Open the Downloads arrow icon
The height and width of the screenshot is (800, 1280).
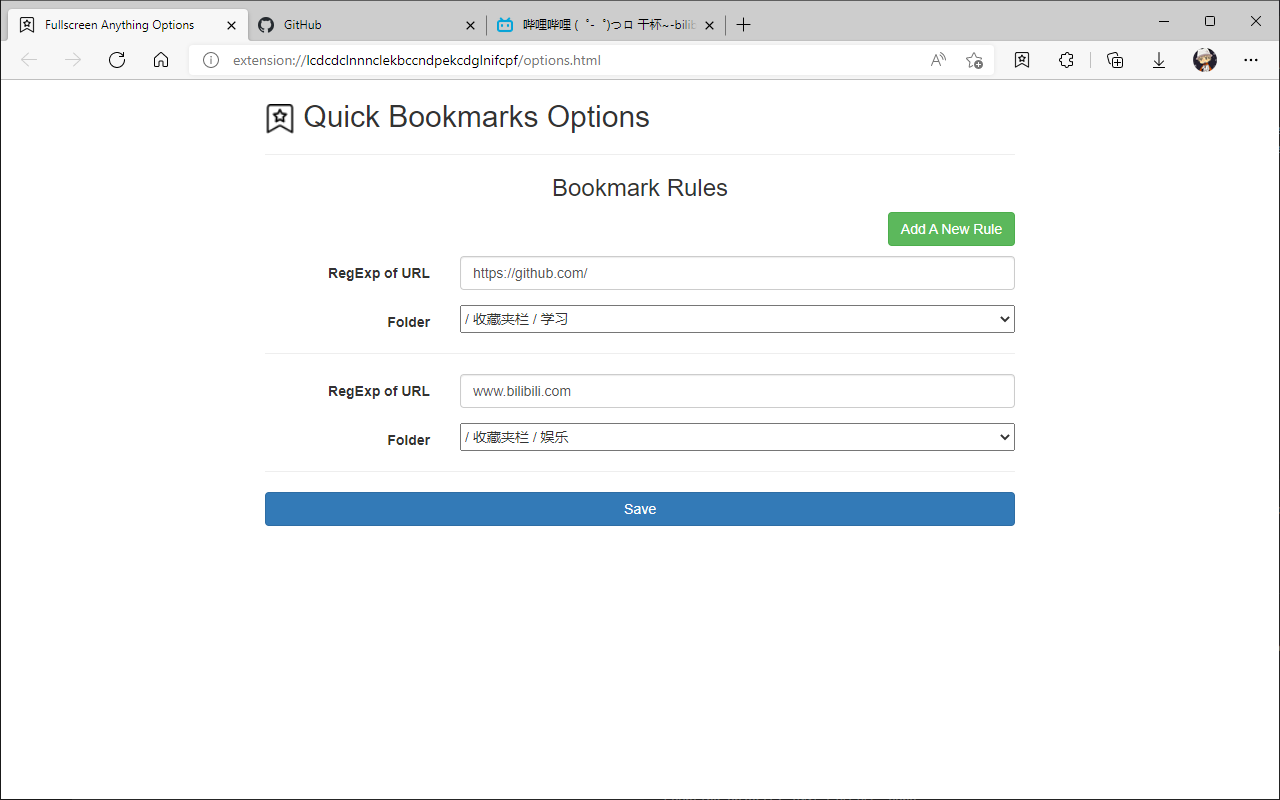pos(1159,60)
